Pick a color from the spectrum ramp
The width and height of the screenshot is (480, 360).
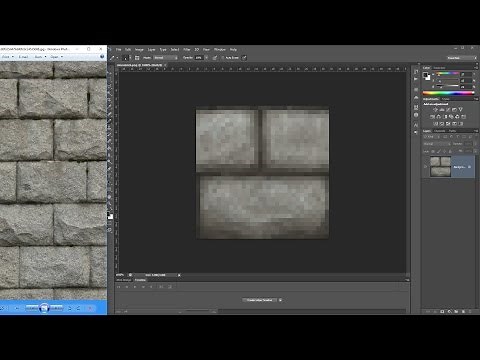448,93
